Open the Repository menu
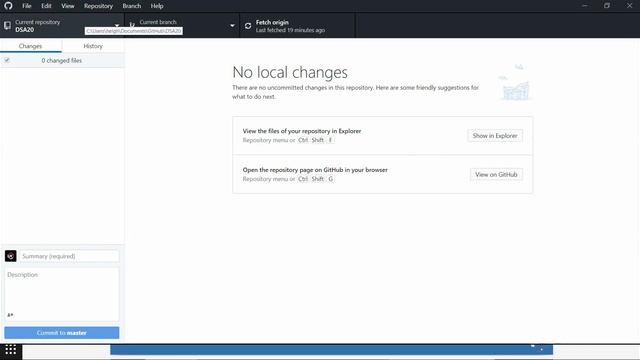640x360 pixels. pyautogui.click(x=98, y=6)
